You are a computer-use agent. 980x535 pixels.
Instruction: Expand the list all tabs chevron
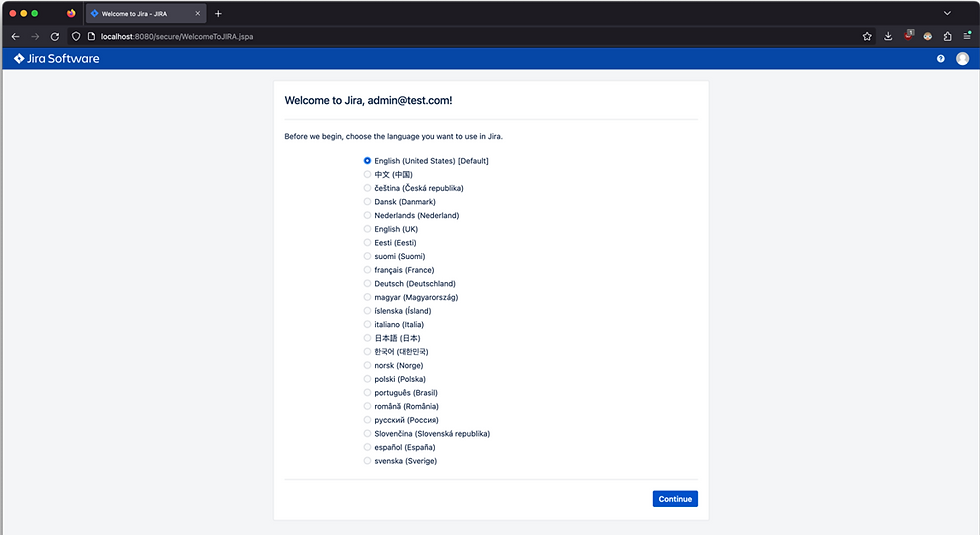pyautogui.click(x=947, y=13)
